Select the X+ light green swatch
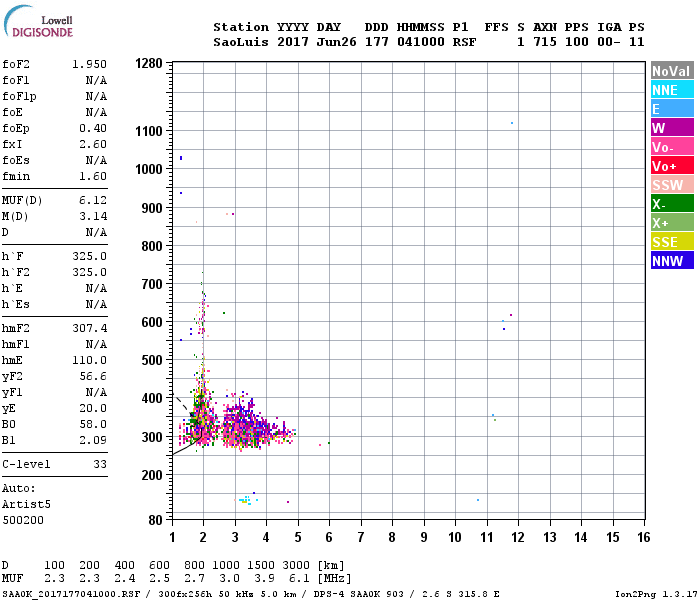Viewport: 700px width, 600px height. (672, 223)
